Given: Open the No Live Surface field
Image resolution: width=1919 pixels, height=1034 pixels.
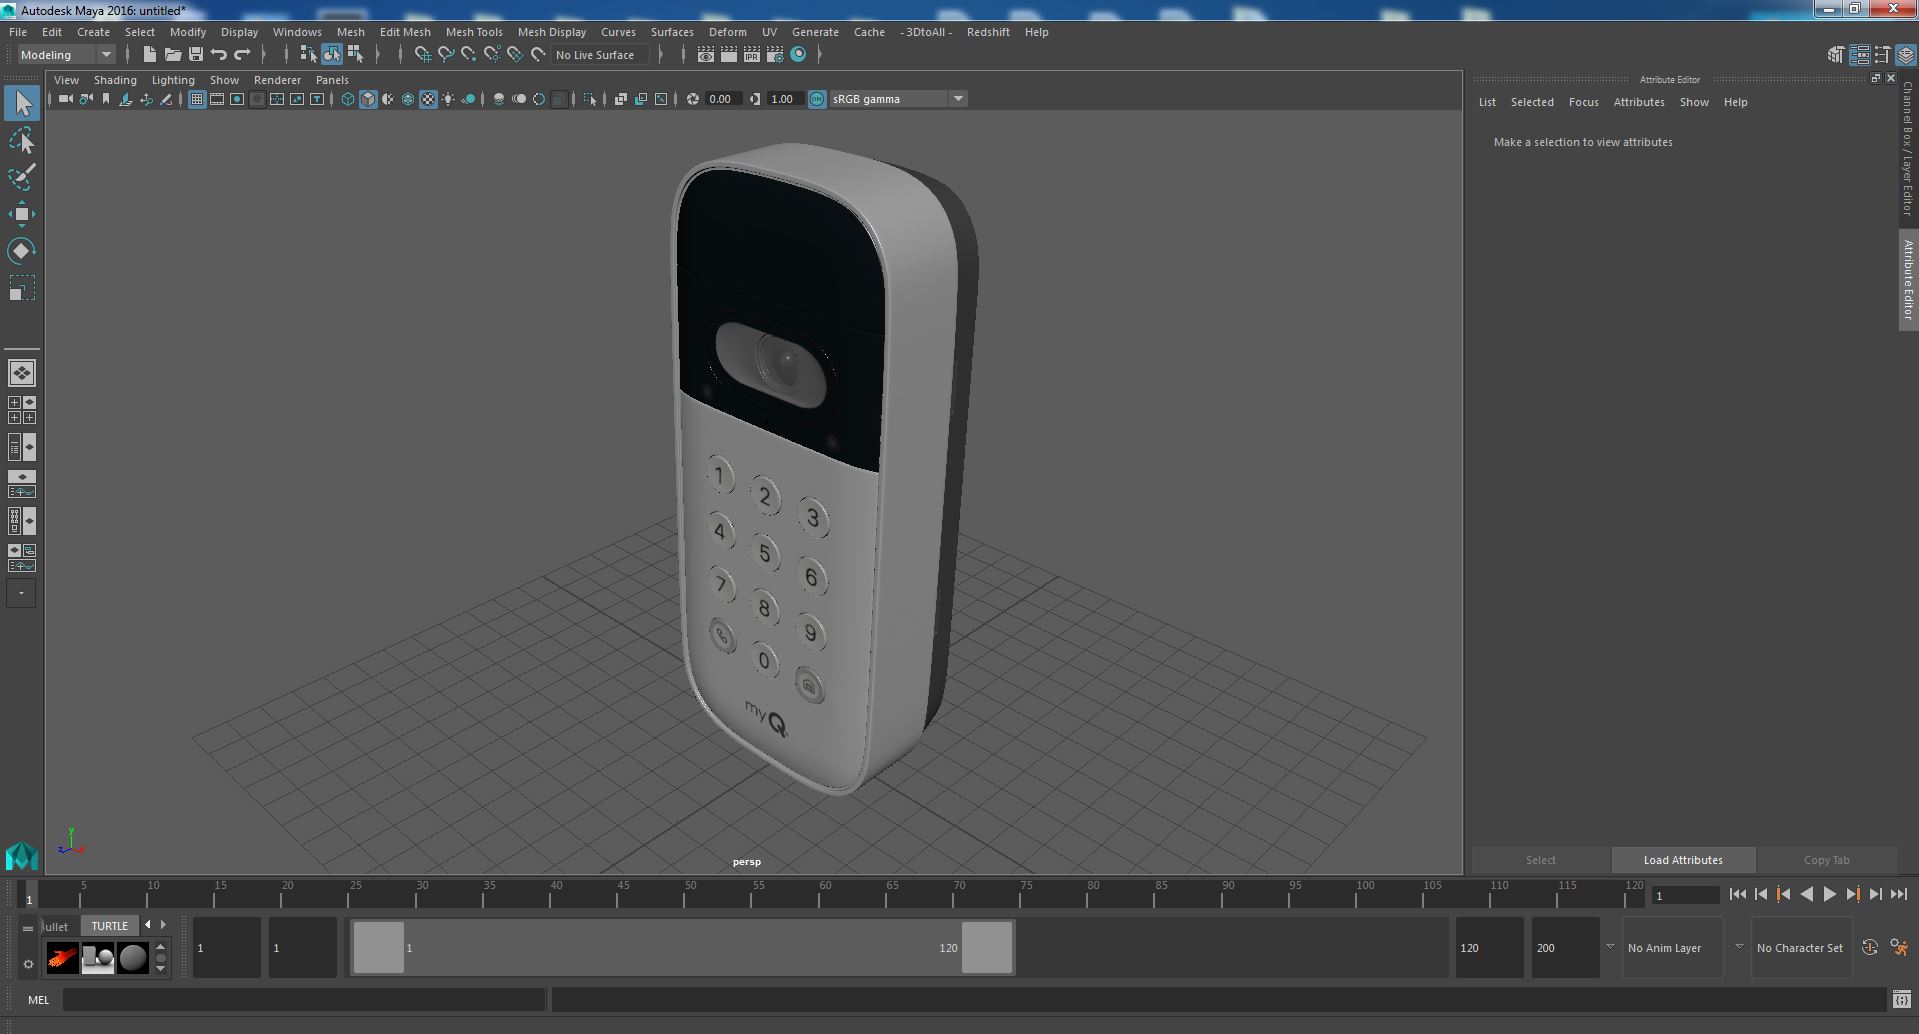Looking at the screenshot, I should click(x=601, y=55).
